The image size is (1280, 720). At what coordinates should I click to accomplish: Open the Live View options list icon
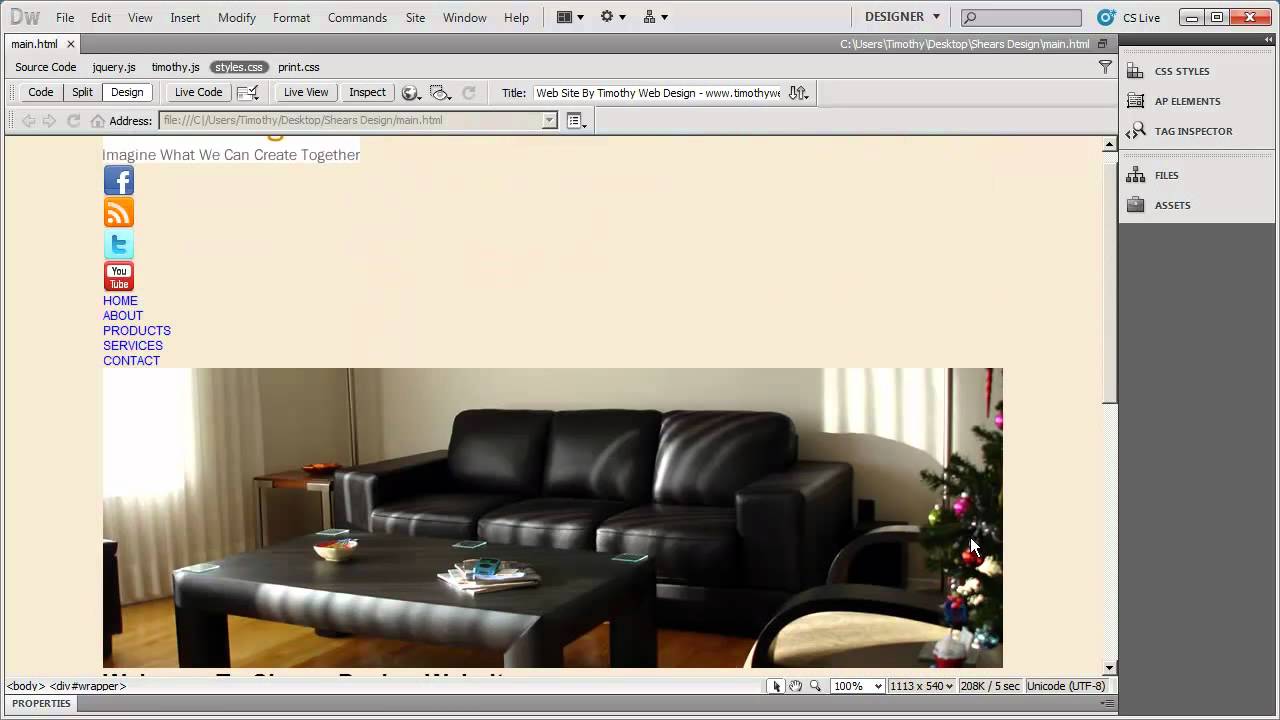coord(577,120)
